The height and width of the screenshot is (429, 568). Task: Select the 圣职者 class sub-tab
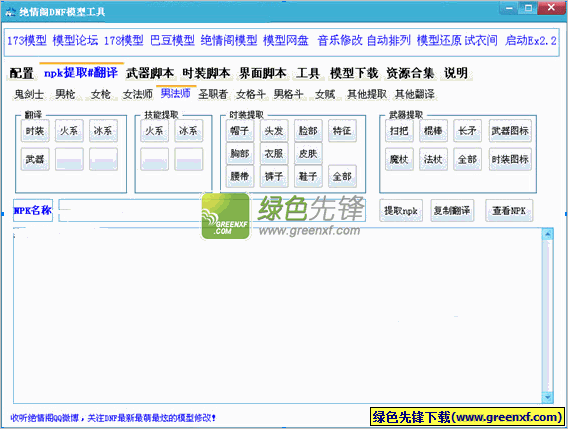213,94
